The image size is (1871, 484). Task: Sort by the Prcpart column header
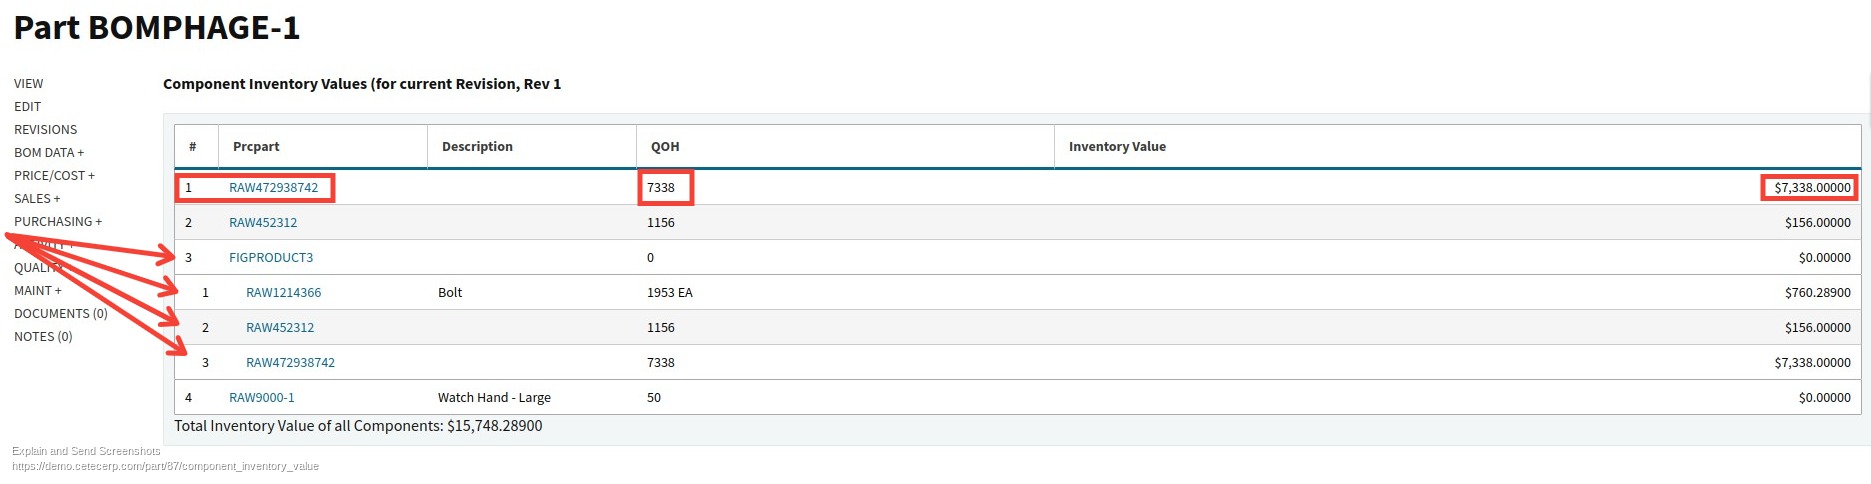tap(256, 147)
